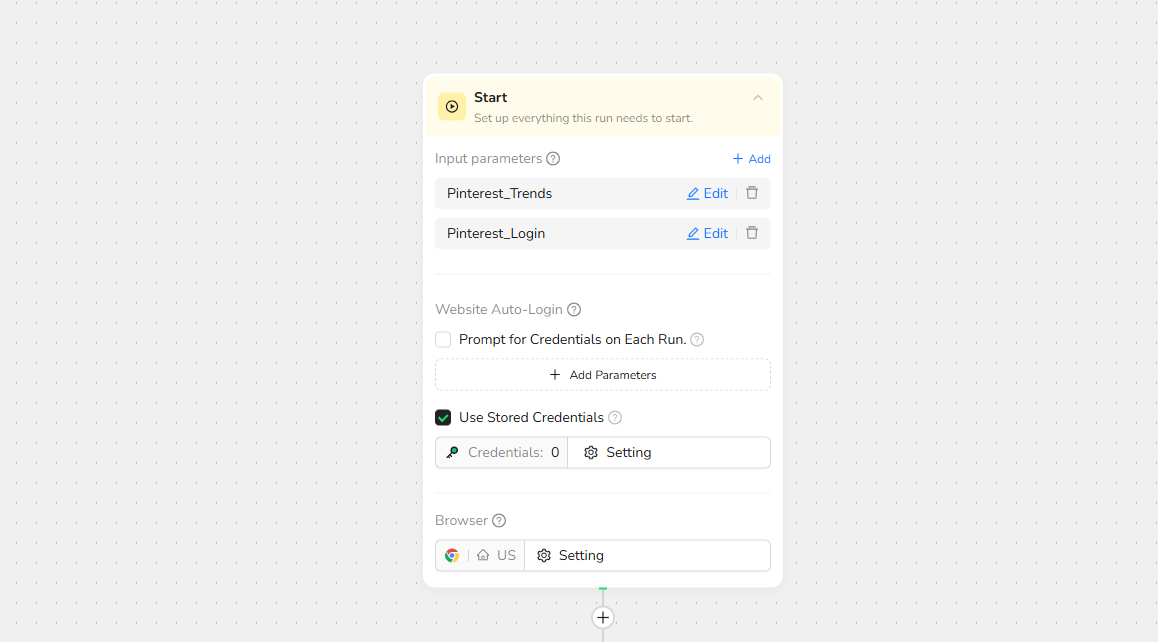Click help icon next to Use Stored Credentials
This screenshot has width=1158, height=642.
click(615, 418)
